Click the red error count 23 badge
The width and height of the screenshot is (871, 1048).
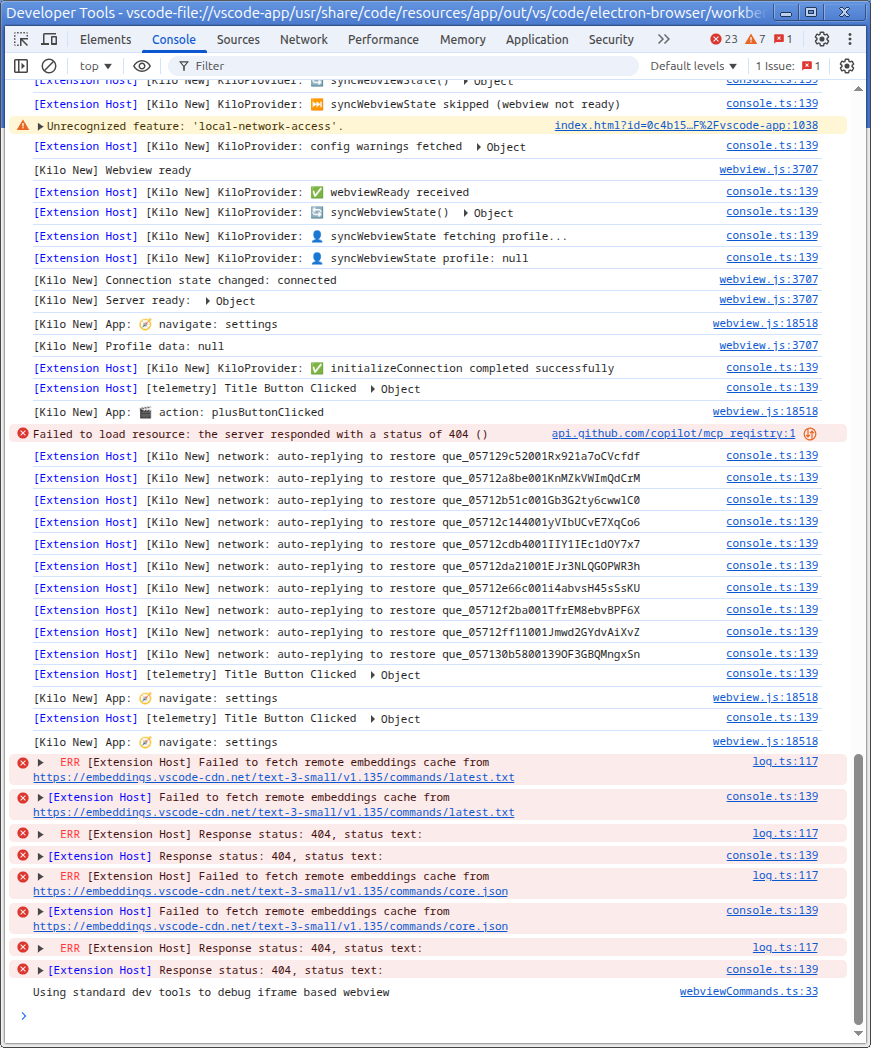point(723,39)
